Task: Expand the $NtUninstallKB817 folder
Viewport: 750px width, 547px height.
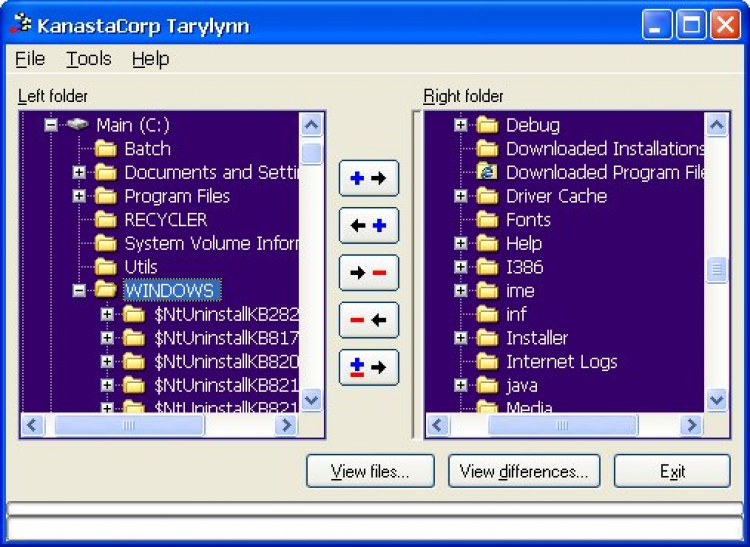Action: pyautogui.click(x=108, y=338)
